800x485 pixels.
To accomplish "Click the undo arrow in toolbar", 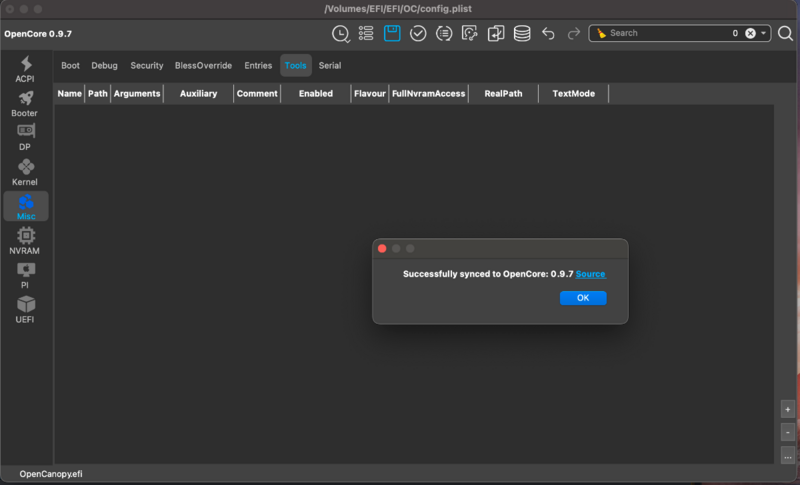I will coord(548,33).
